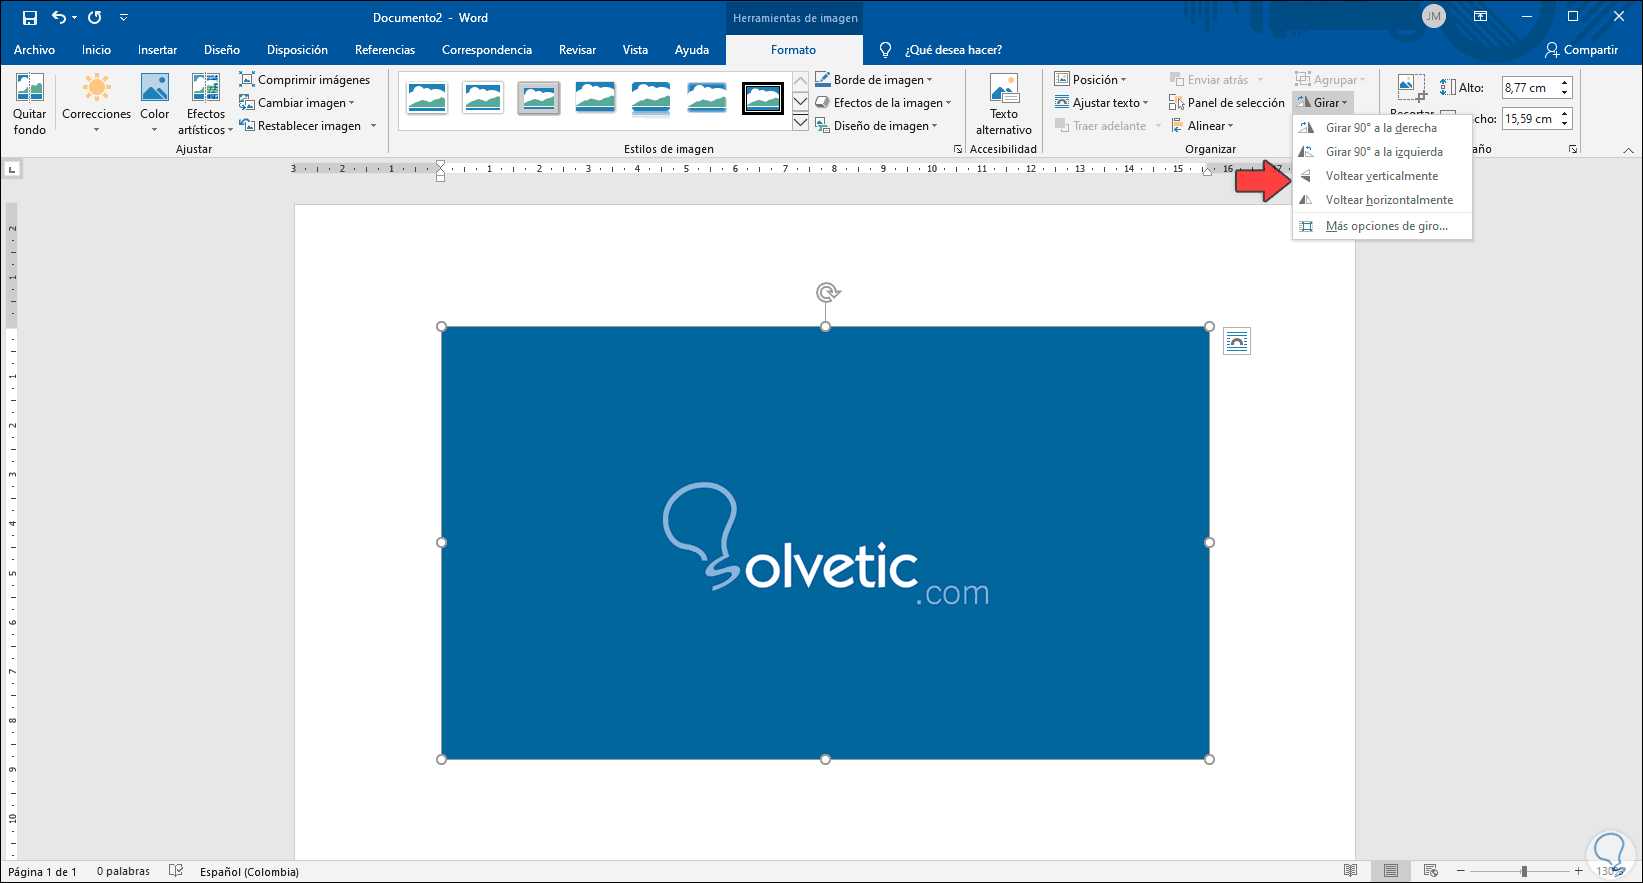Switch to the Disposición tab
Screen dimensions: 1643x883
point(297,50)
